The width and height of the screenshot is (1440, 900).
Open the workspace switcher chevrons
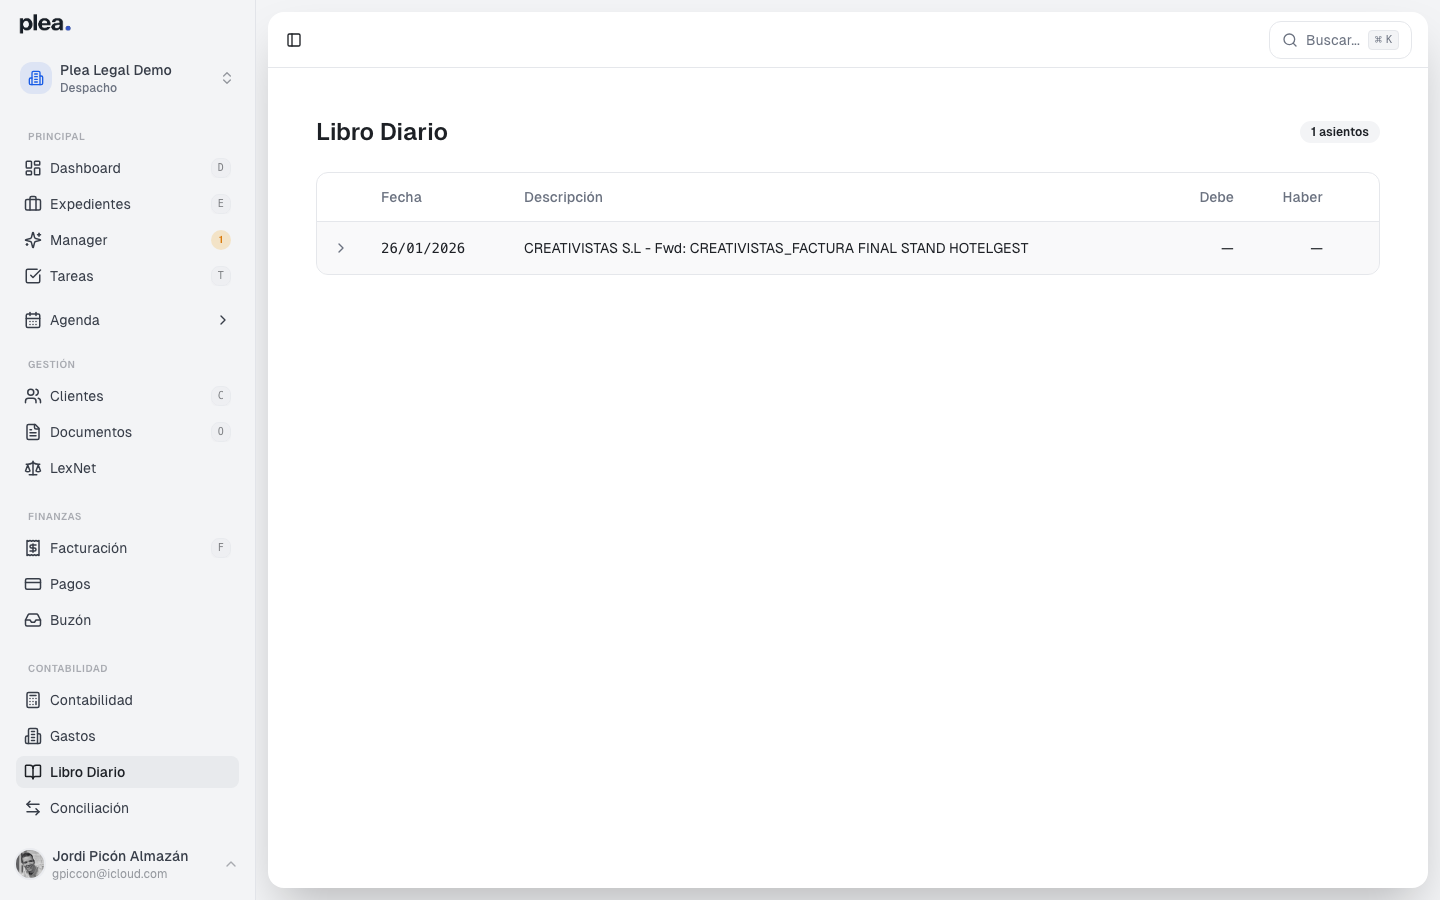coord(227,78)
